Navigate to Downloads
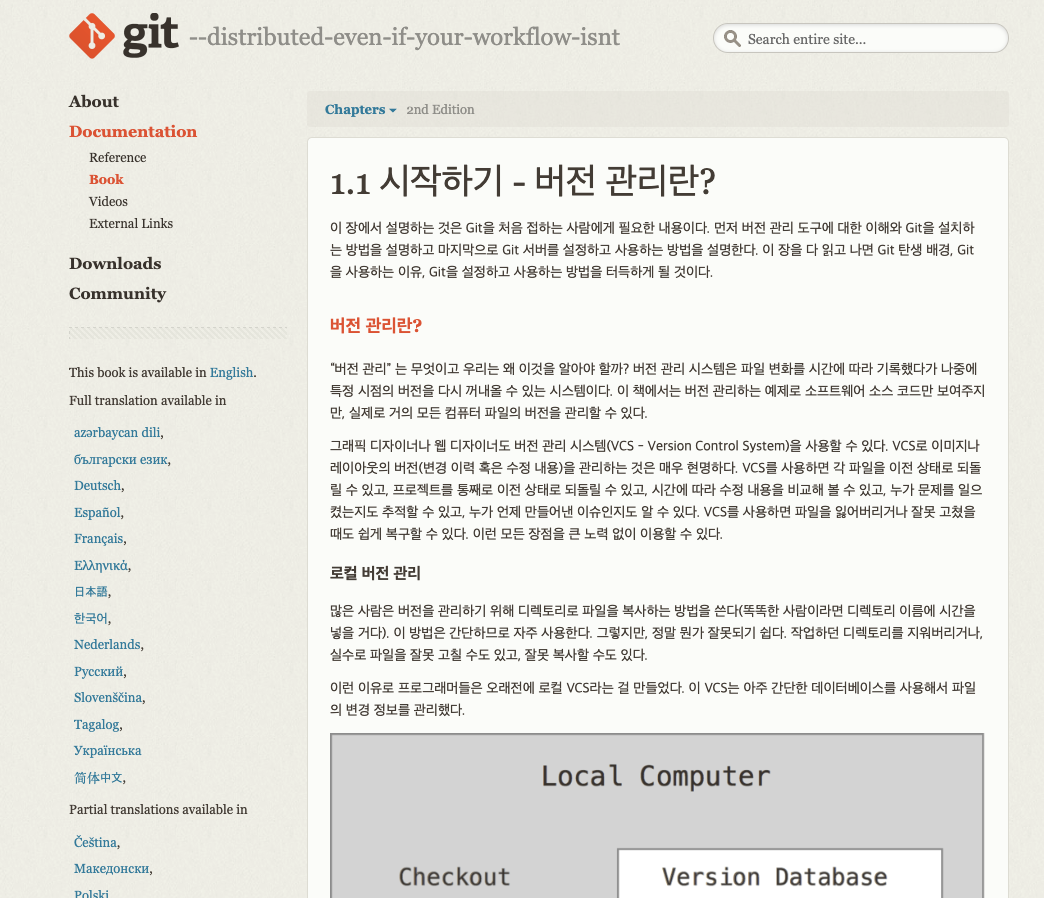1044x898 pixels. 115,263
